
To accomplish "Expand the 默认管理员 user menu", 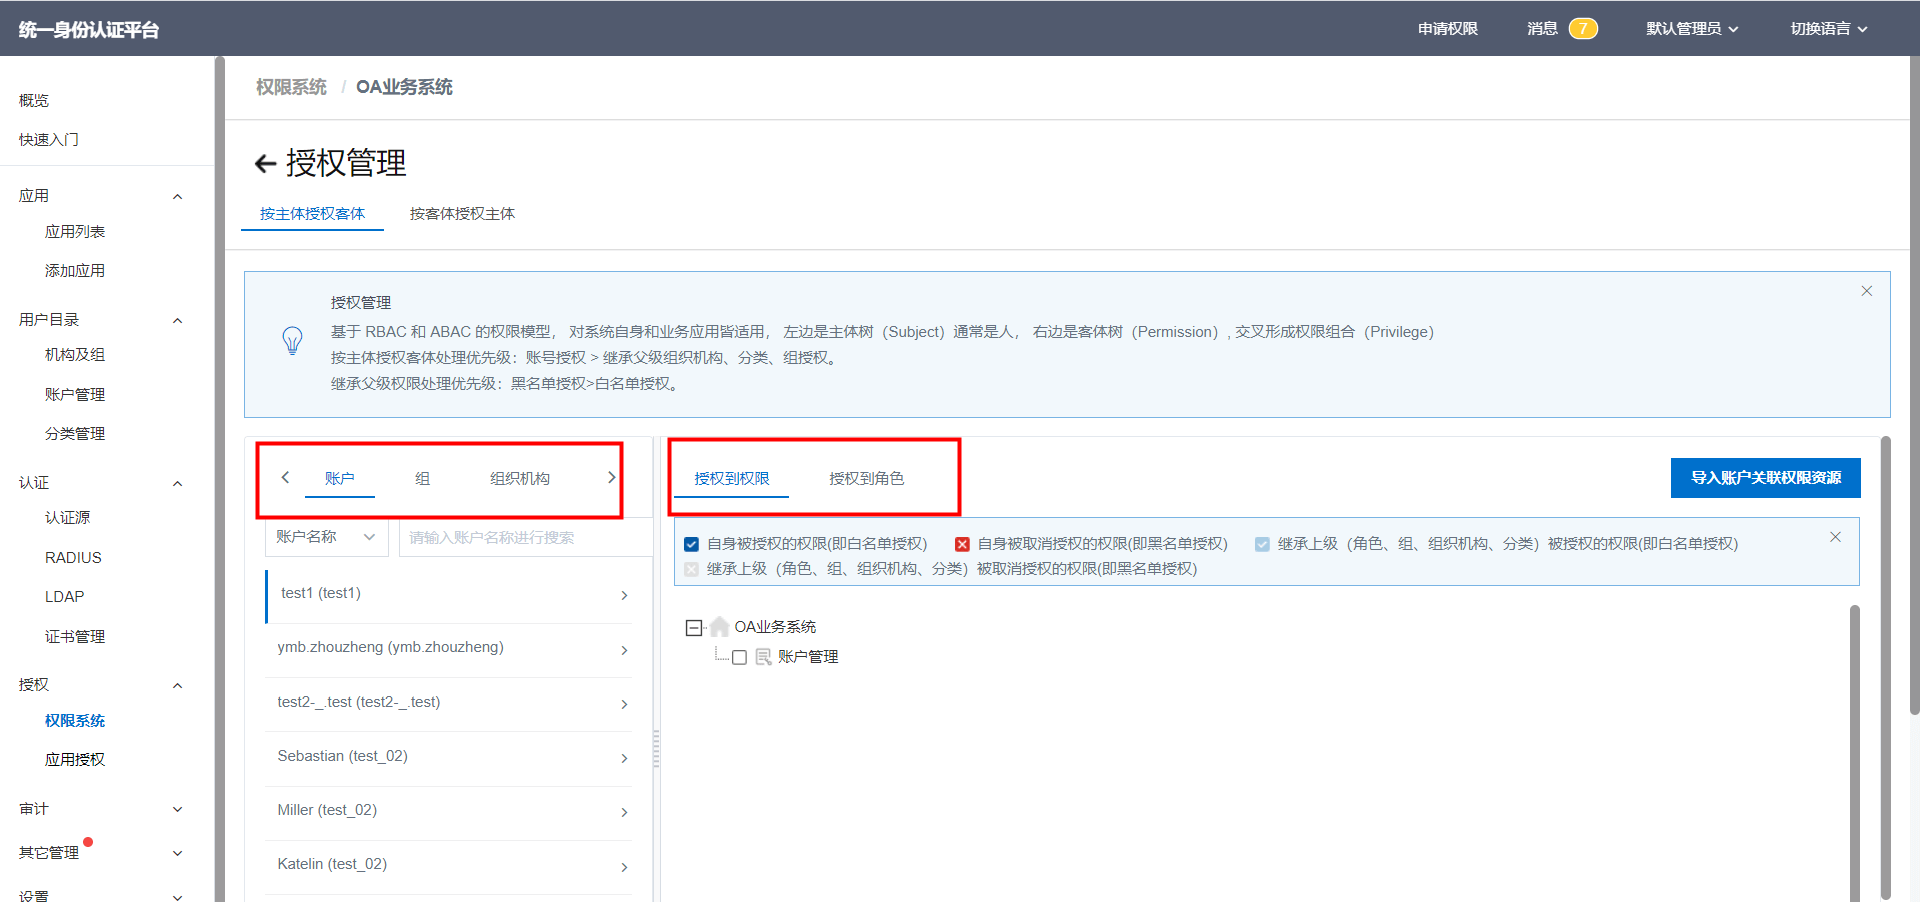I will (1692, 28).
